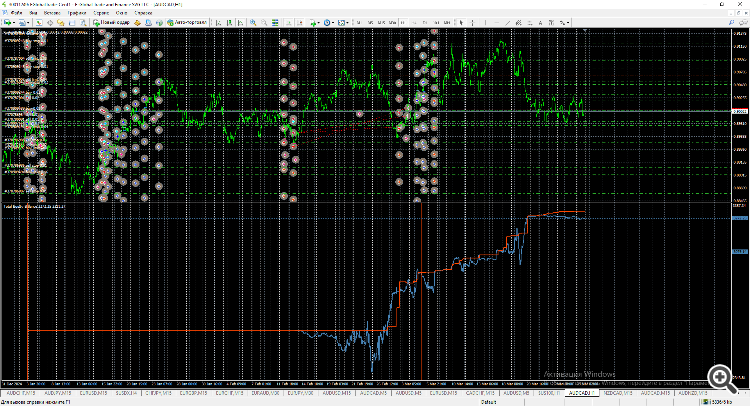Screen dimensions: 750x406
Task: Switch to the AUDCHF,M15 chart tab
Action: pyautogui.click(x=21, y=393)
